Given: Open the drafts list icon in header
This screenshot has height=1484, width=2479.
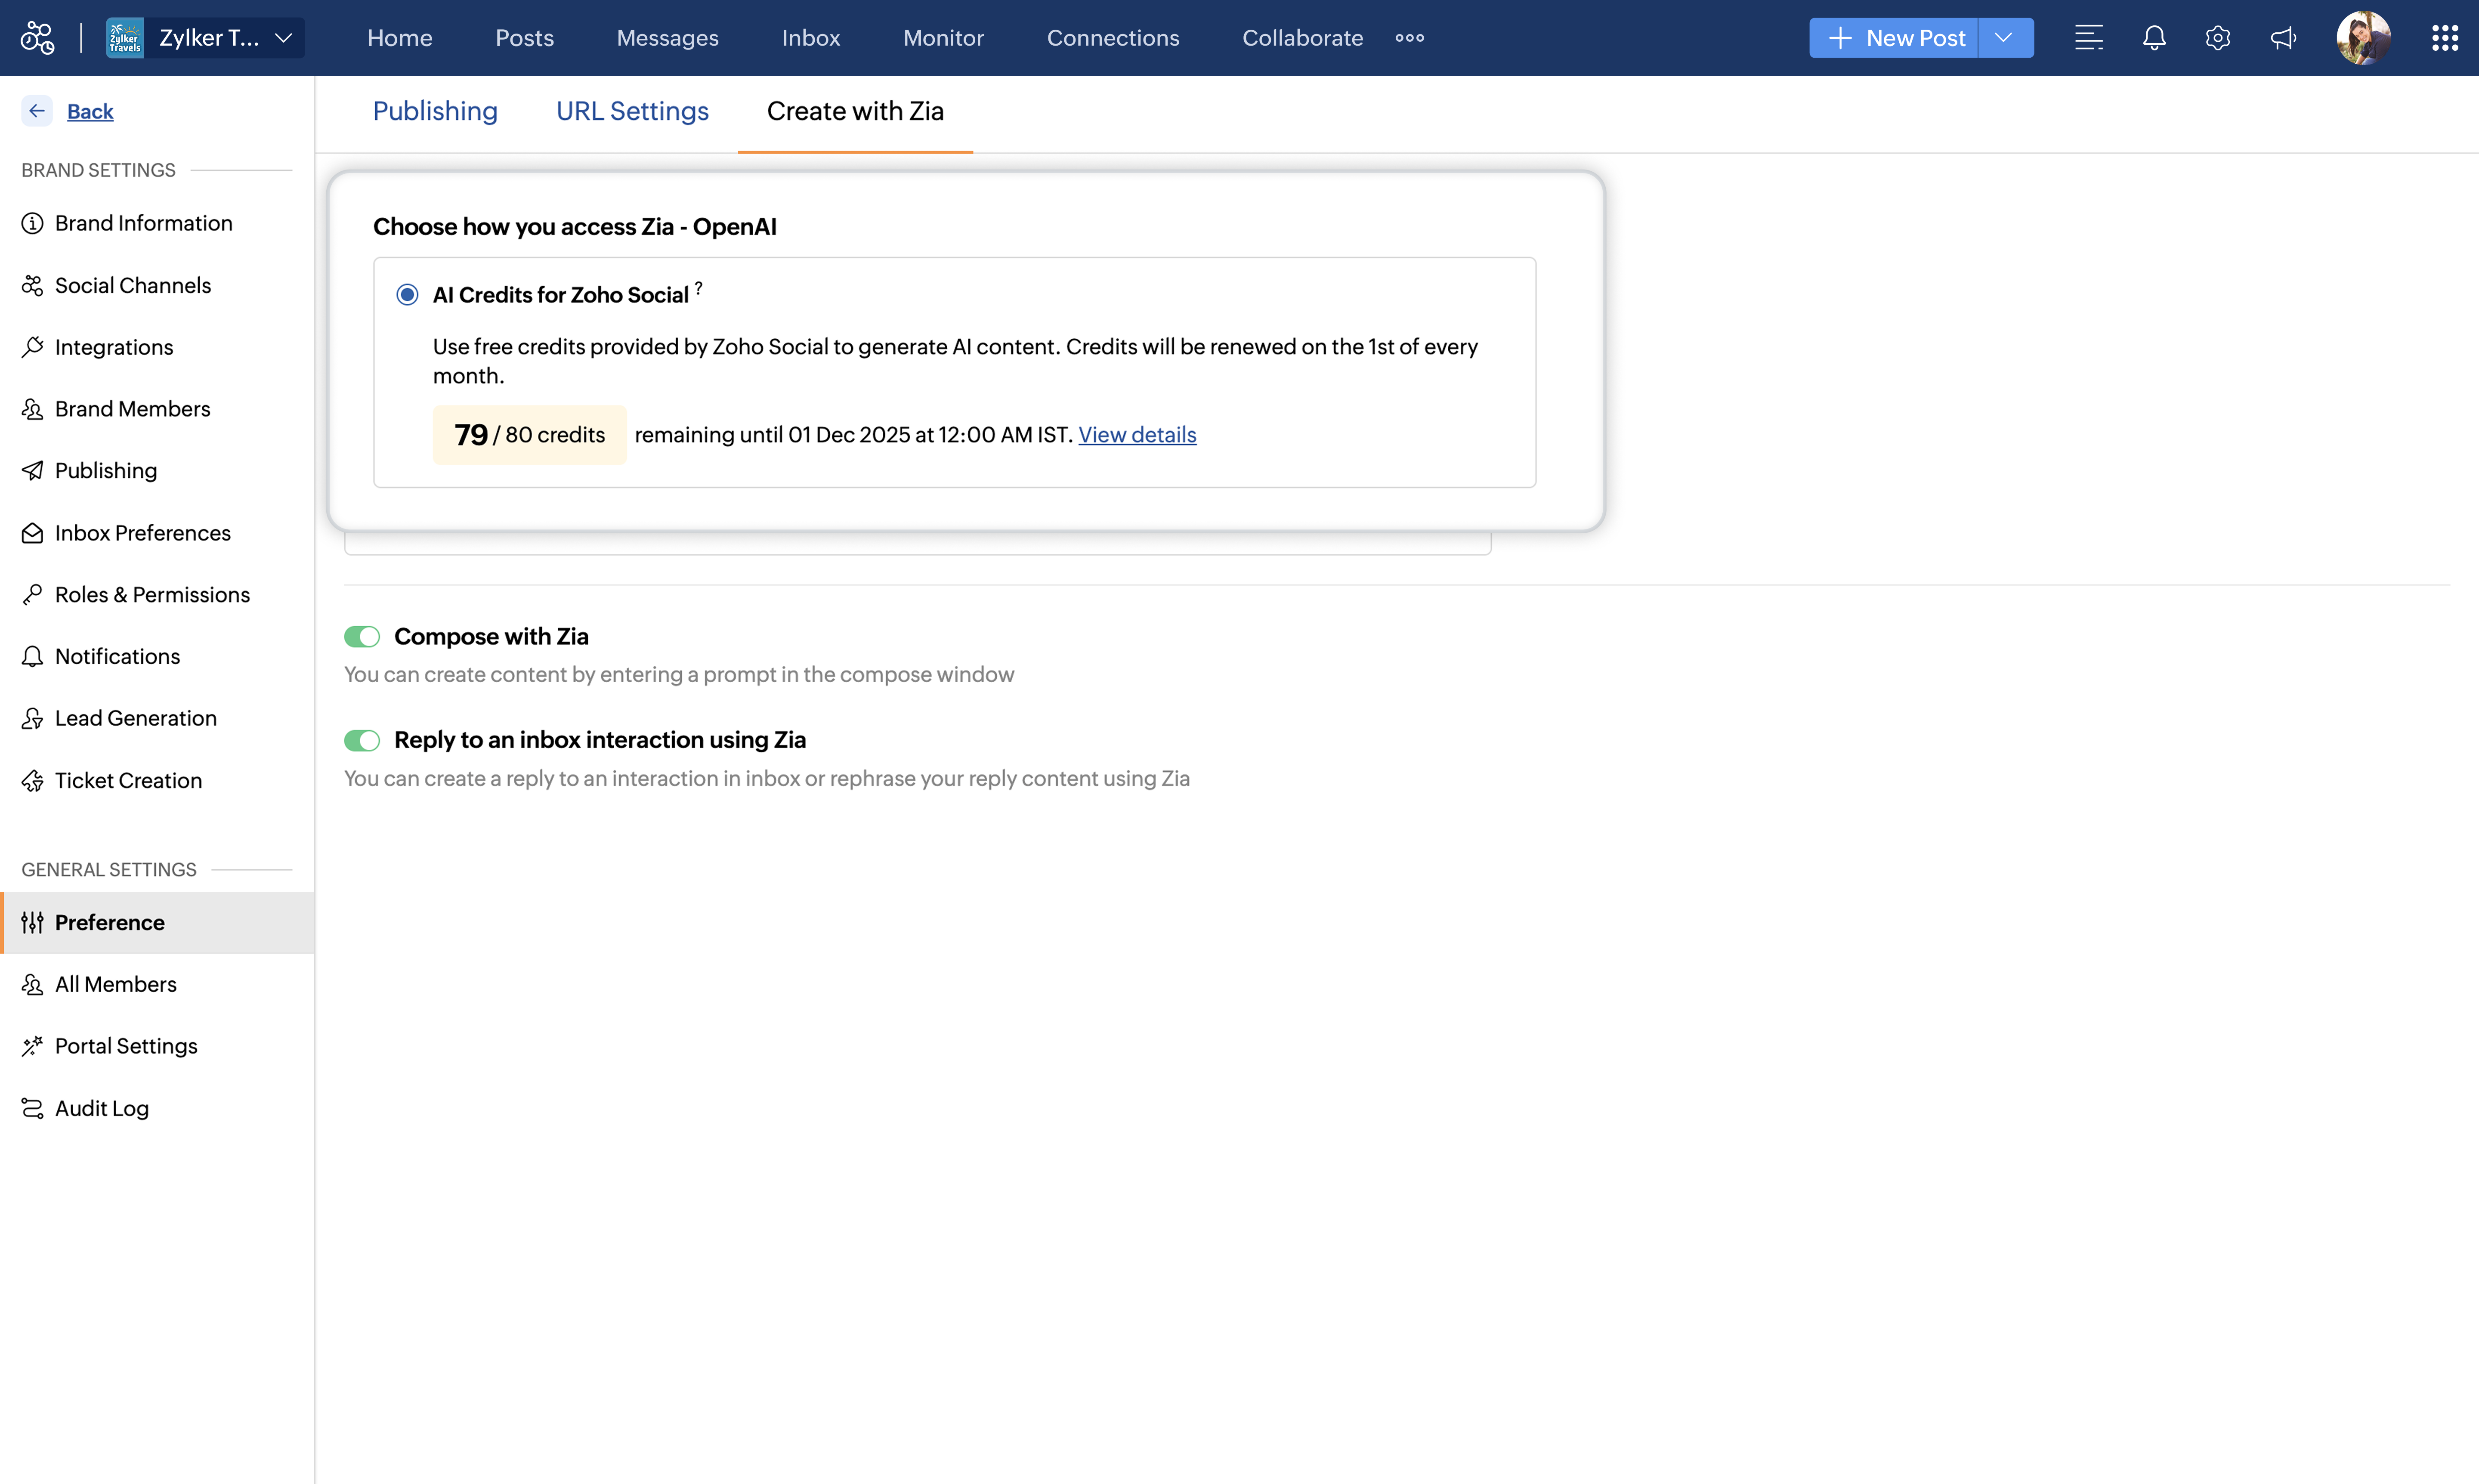Looking at the screenshot, I should [2088, 38].
